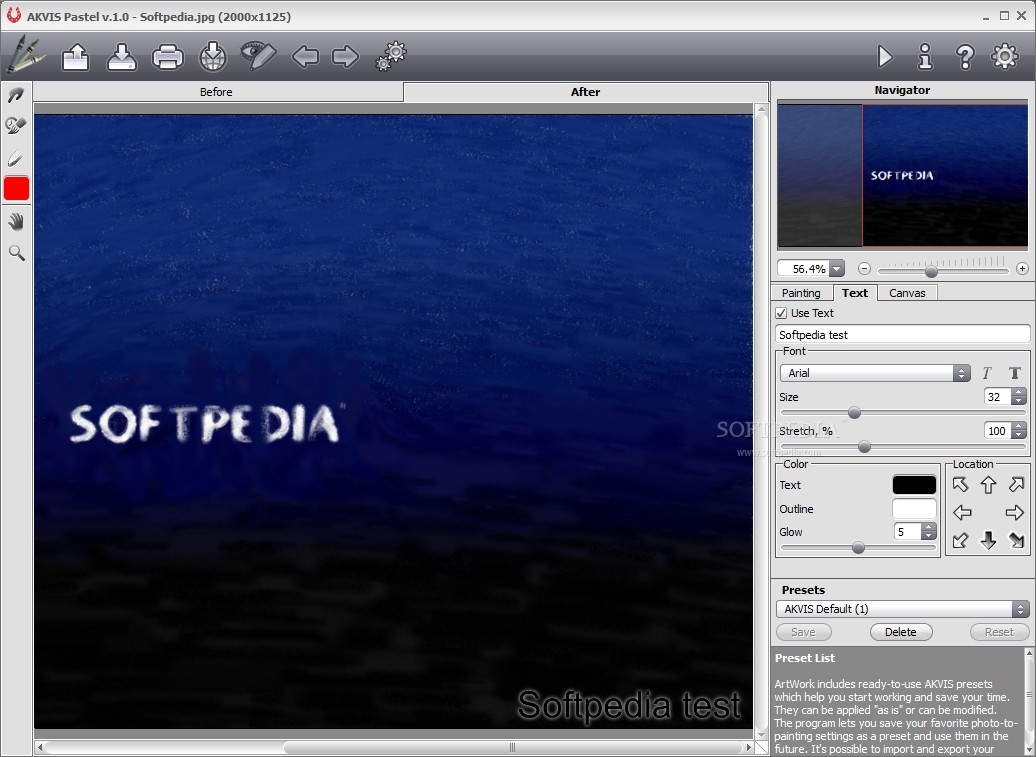This screenshot has height=757, width=1036.
Task: Open the red color swatch in left toolbar
Action: coord(17,188)
